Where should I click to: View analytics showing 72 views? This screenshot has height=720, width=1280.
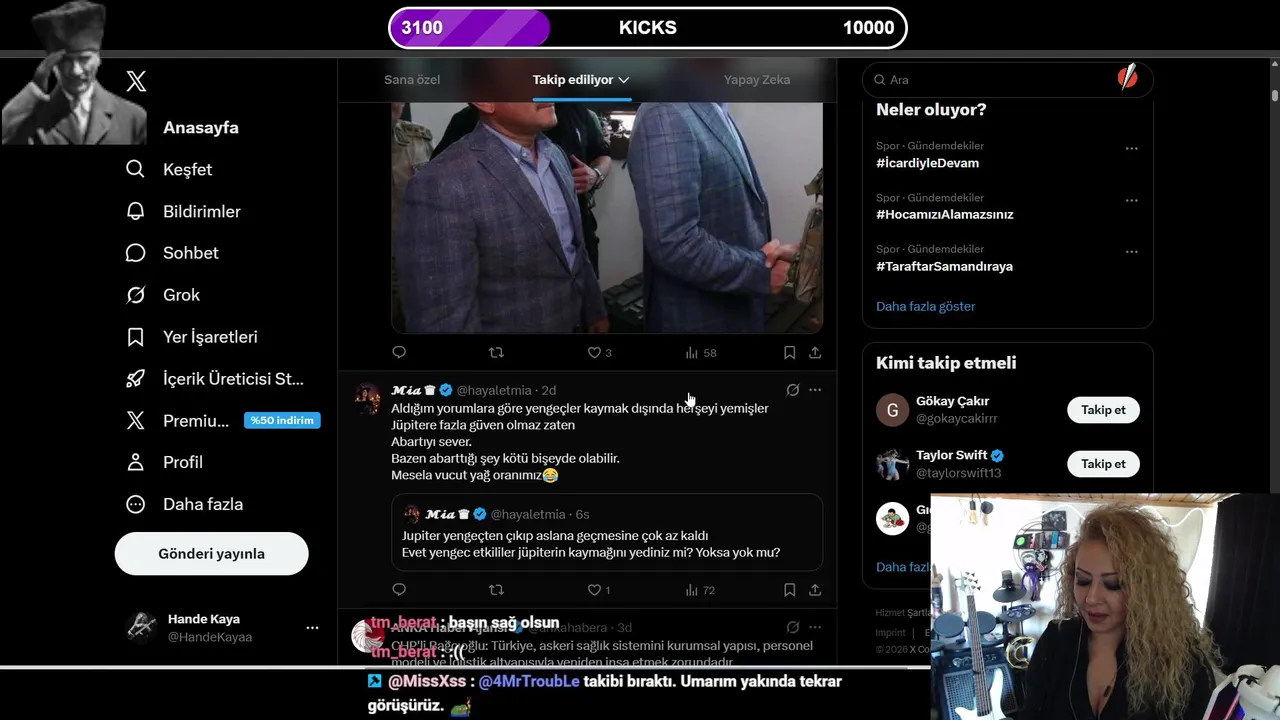(700, 590)
